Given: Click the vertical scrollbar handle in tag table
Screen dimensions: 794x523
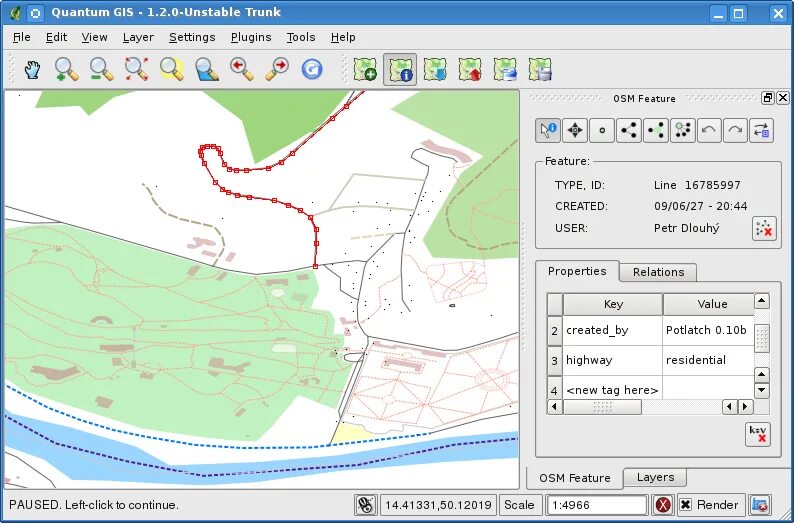Looking at the screenshot, I should (x=762, y=338).
